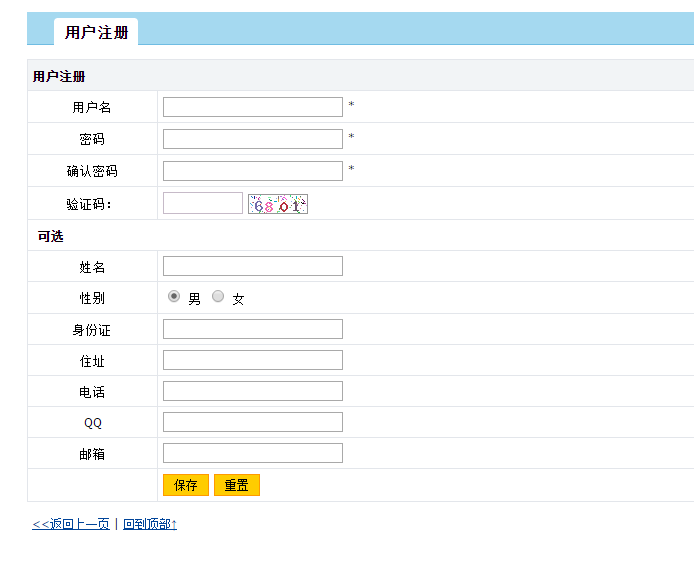694x567 pixels.
Task: Click the 回到顶部 link
Action: click(149, 523)
